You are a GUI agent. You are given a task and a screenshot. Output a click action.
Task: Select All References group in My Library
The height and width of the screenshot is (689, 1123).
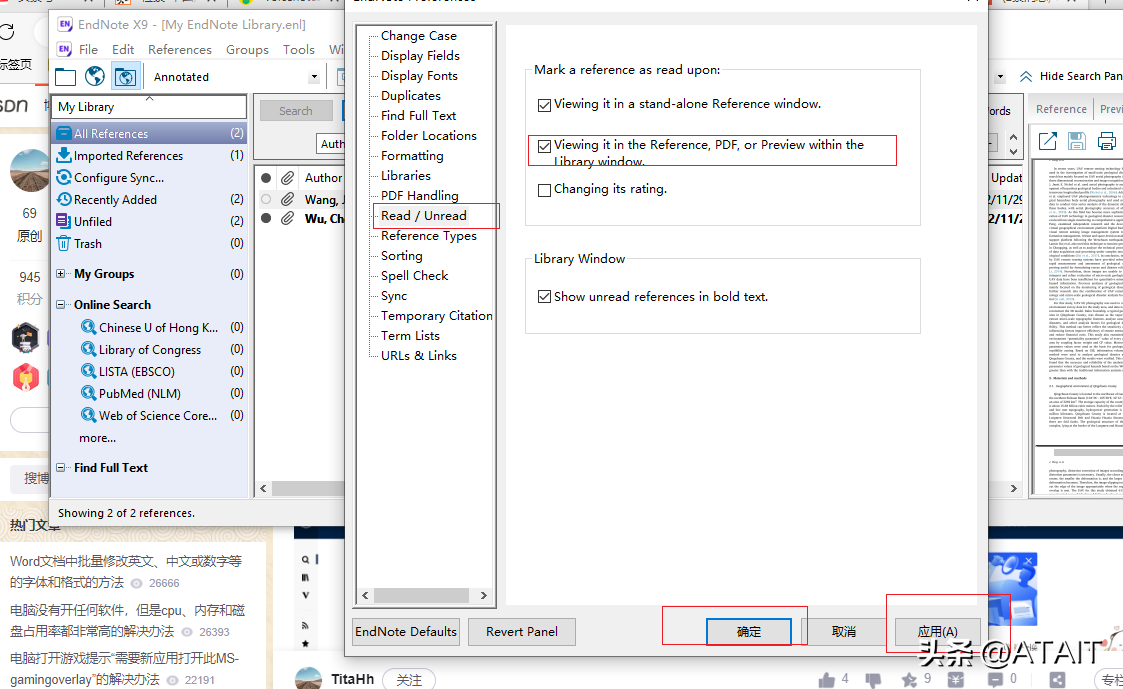pyautogui.click(x=150, y=133)
